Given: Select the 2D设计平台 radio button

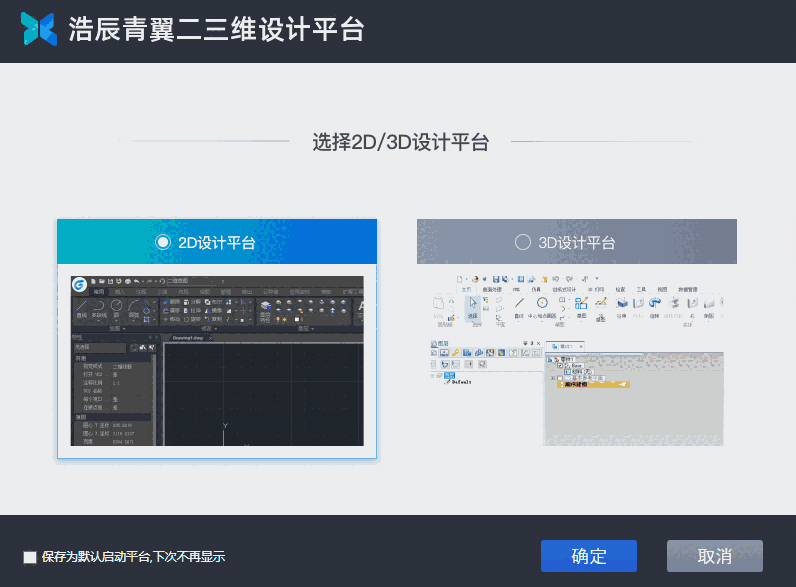Looking at the screenshot, I should (x=163, y=242).
